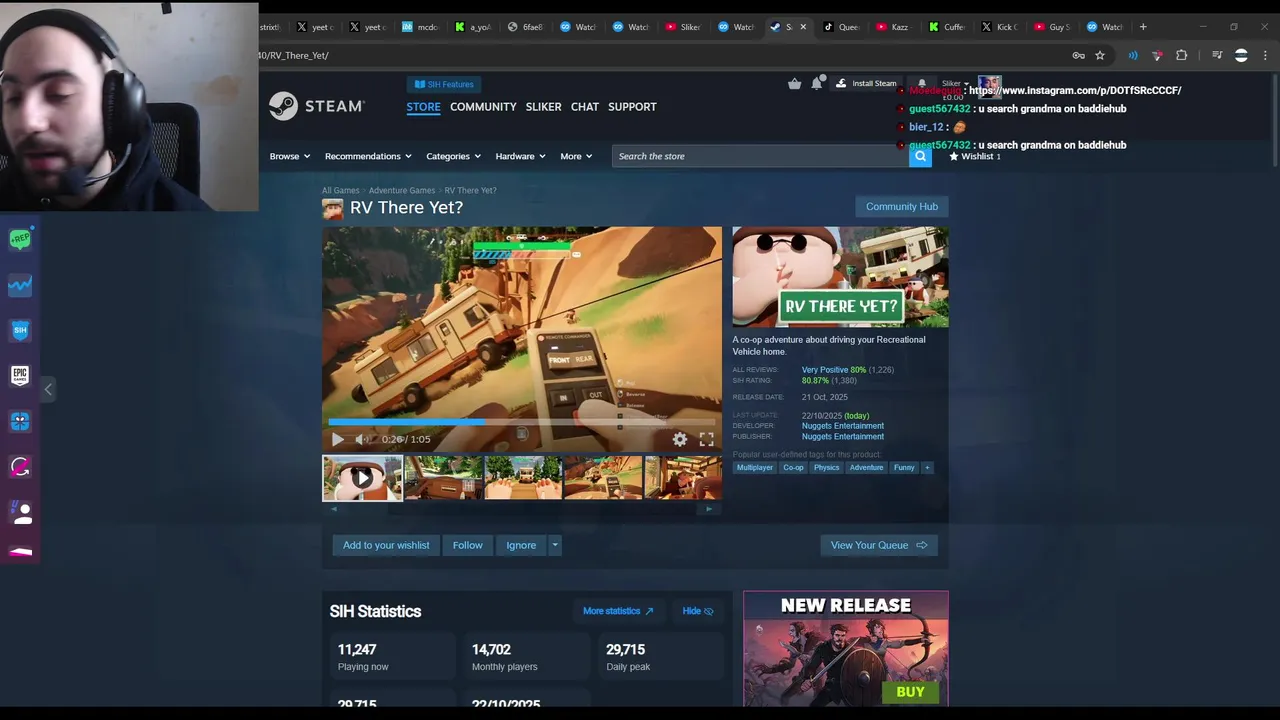The image size is (1280, 720).
Task: Expand the Recommendations menu
Action: (x=369, y=156)
